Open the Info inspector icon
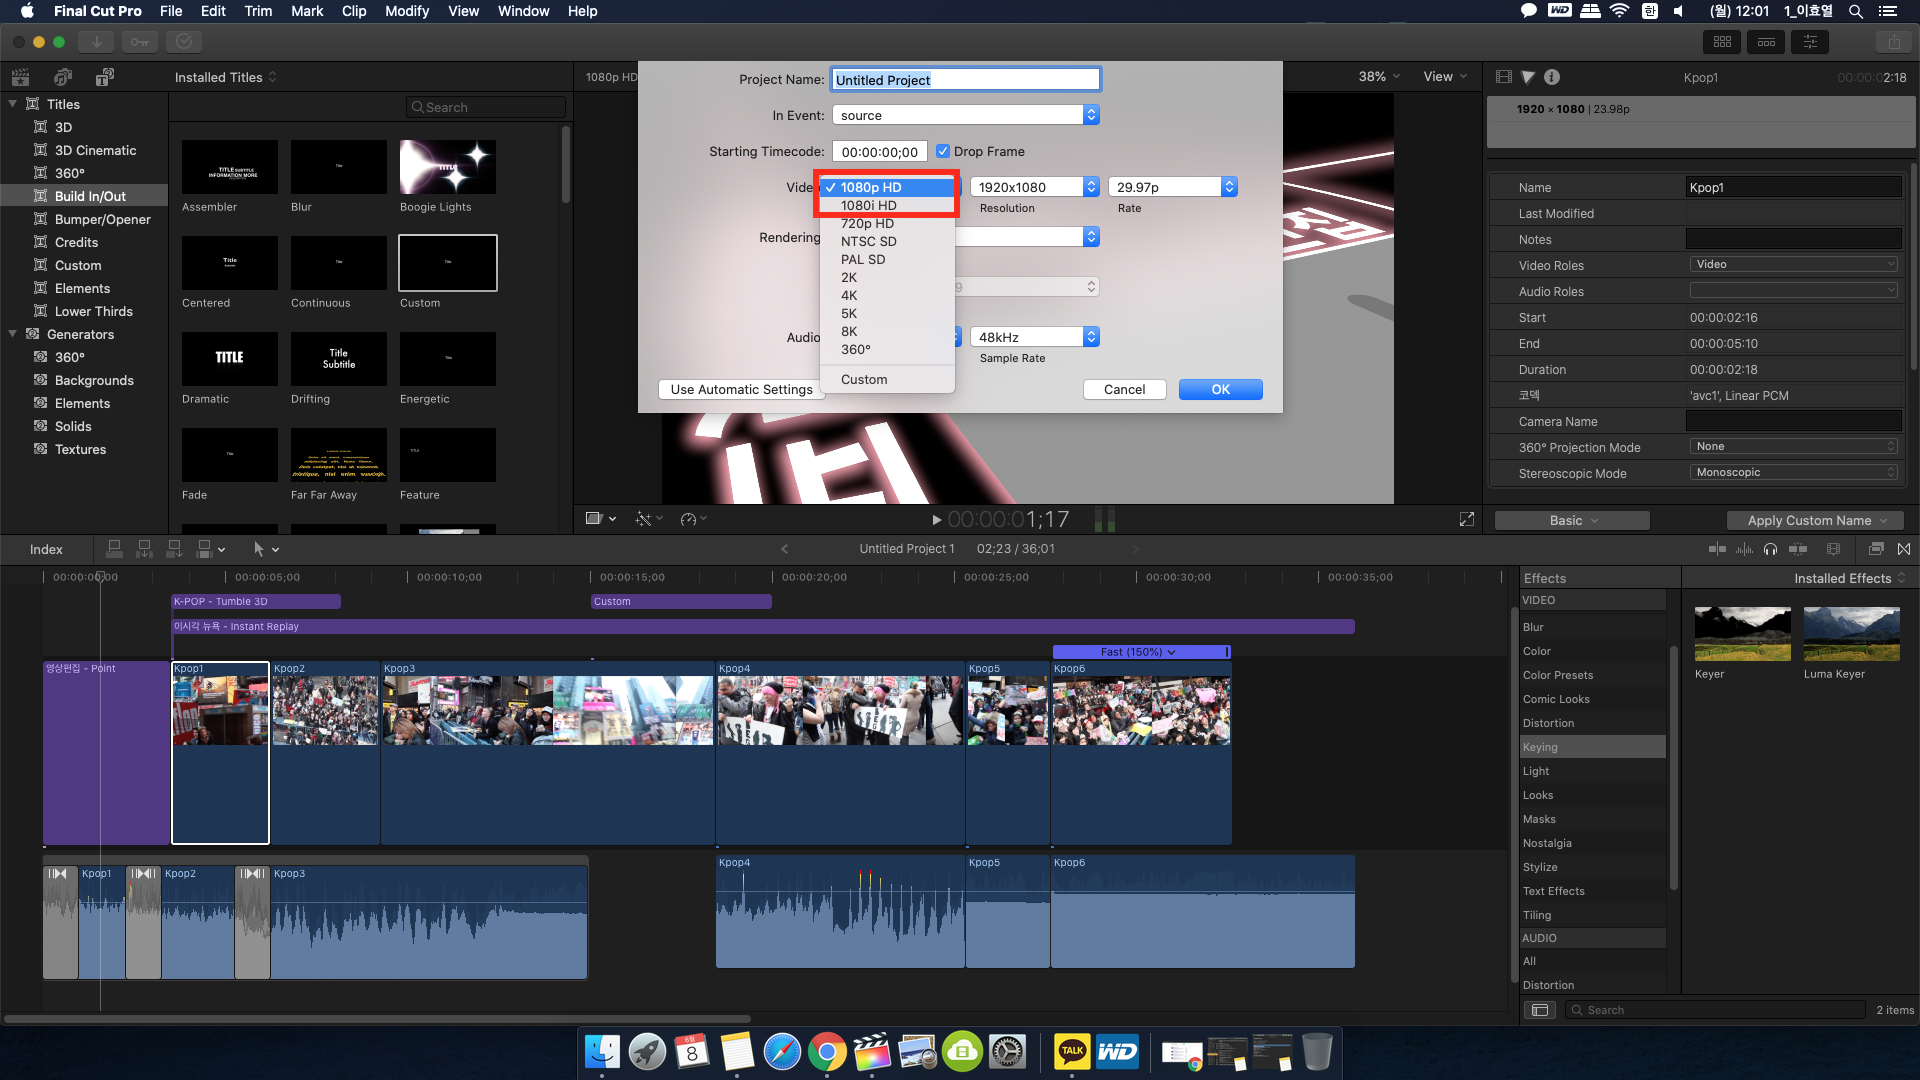This screenshot has width=1920, height=1080. click(x=1552, y=77)
